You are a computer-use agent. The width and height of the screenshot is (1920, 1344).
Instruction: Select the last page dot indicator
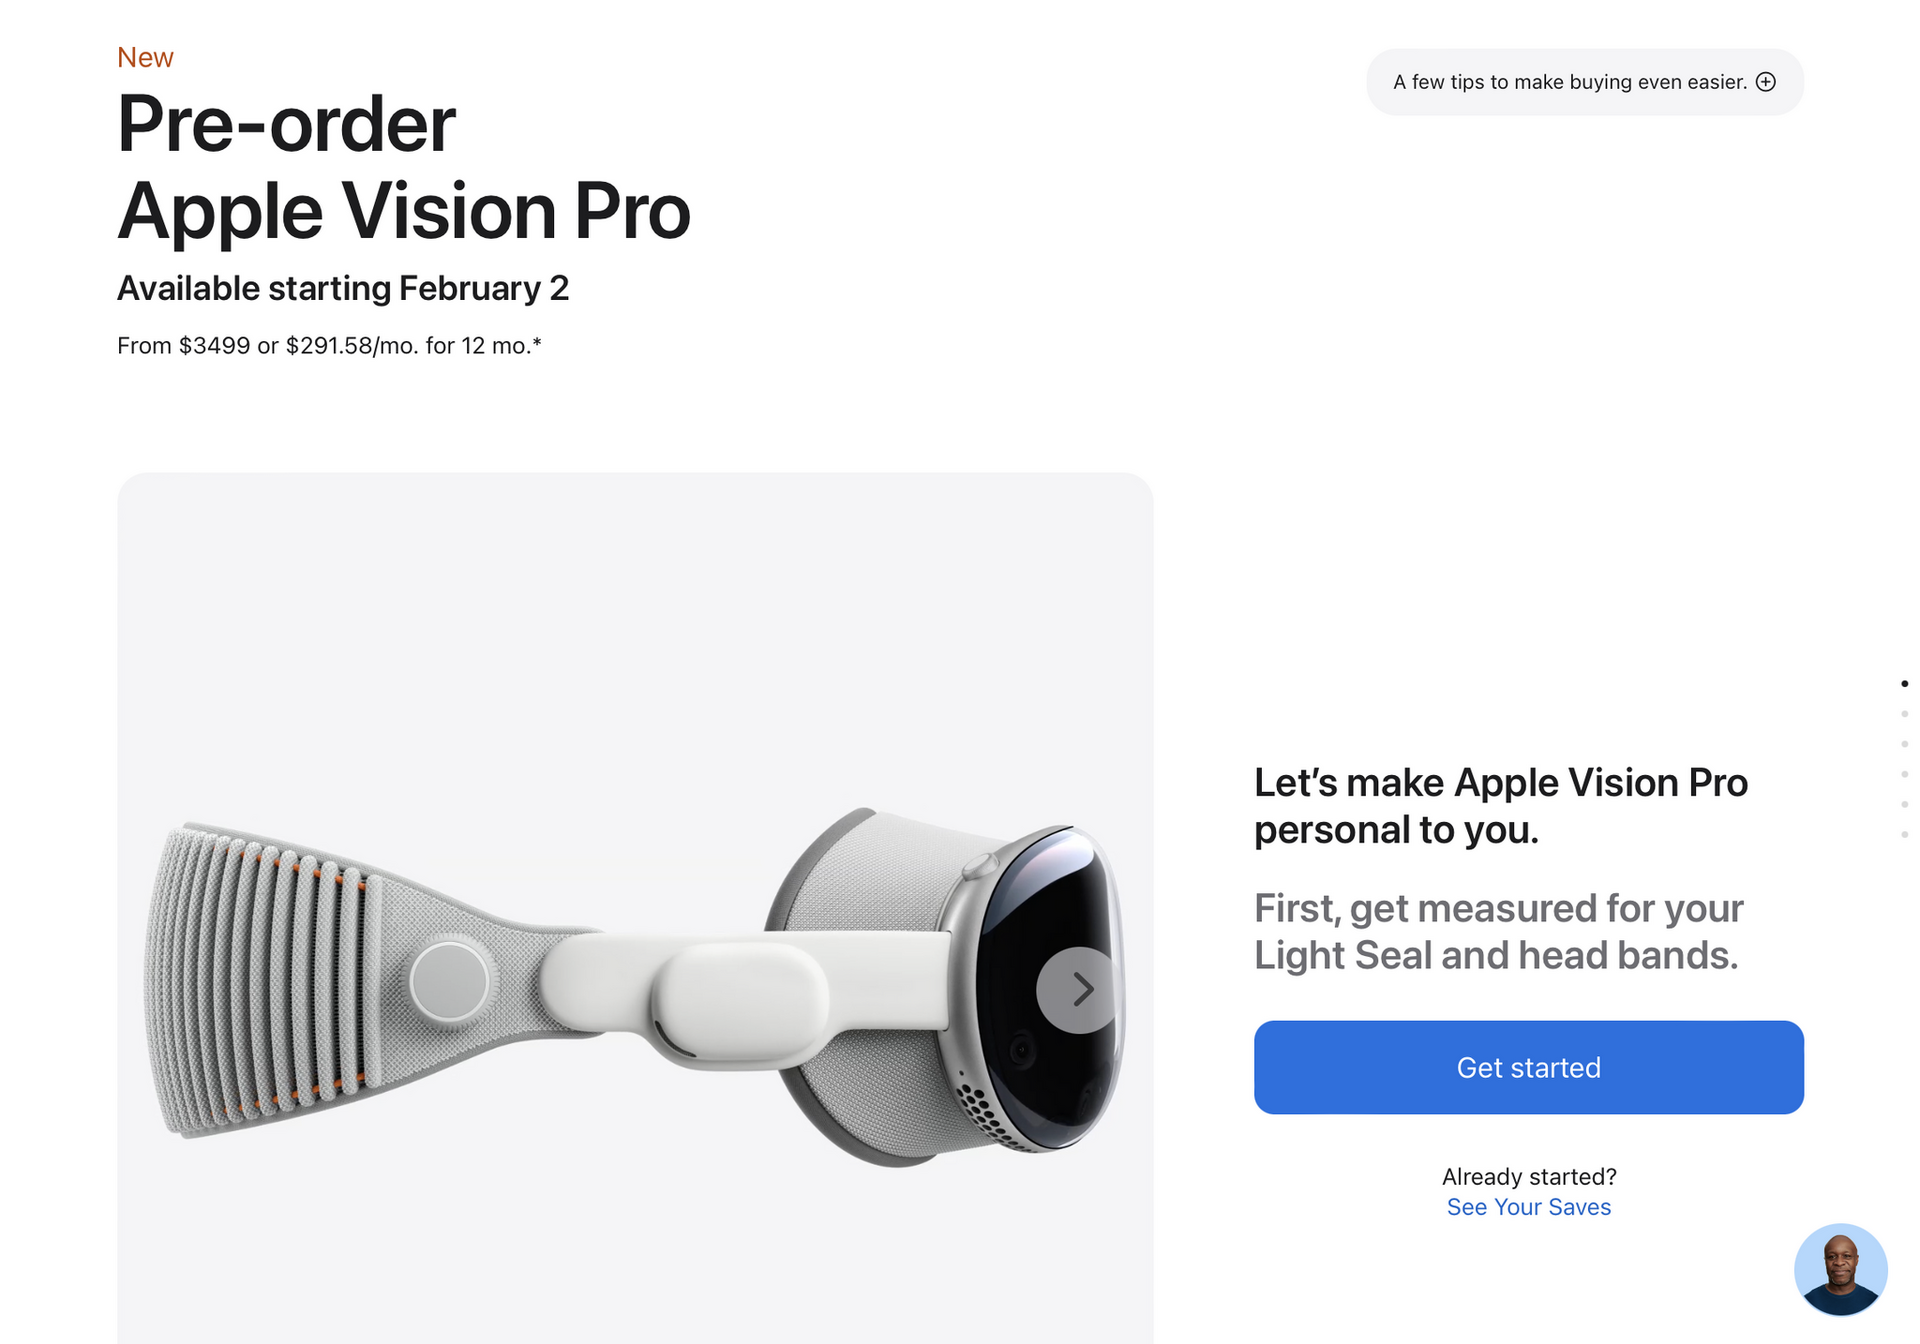pyautogui.click(x=1904, y=834)
